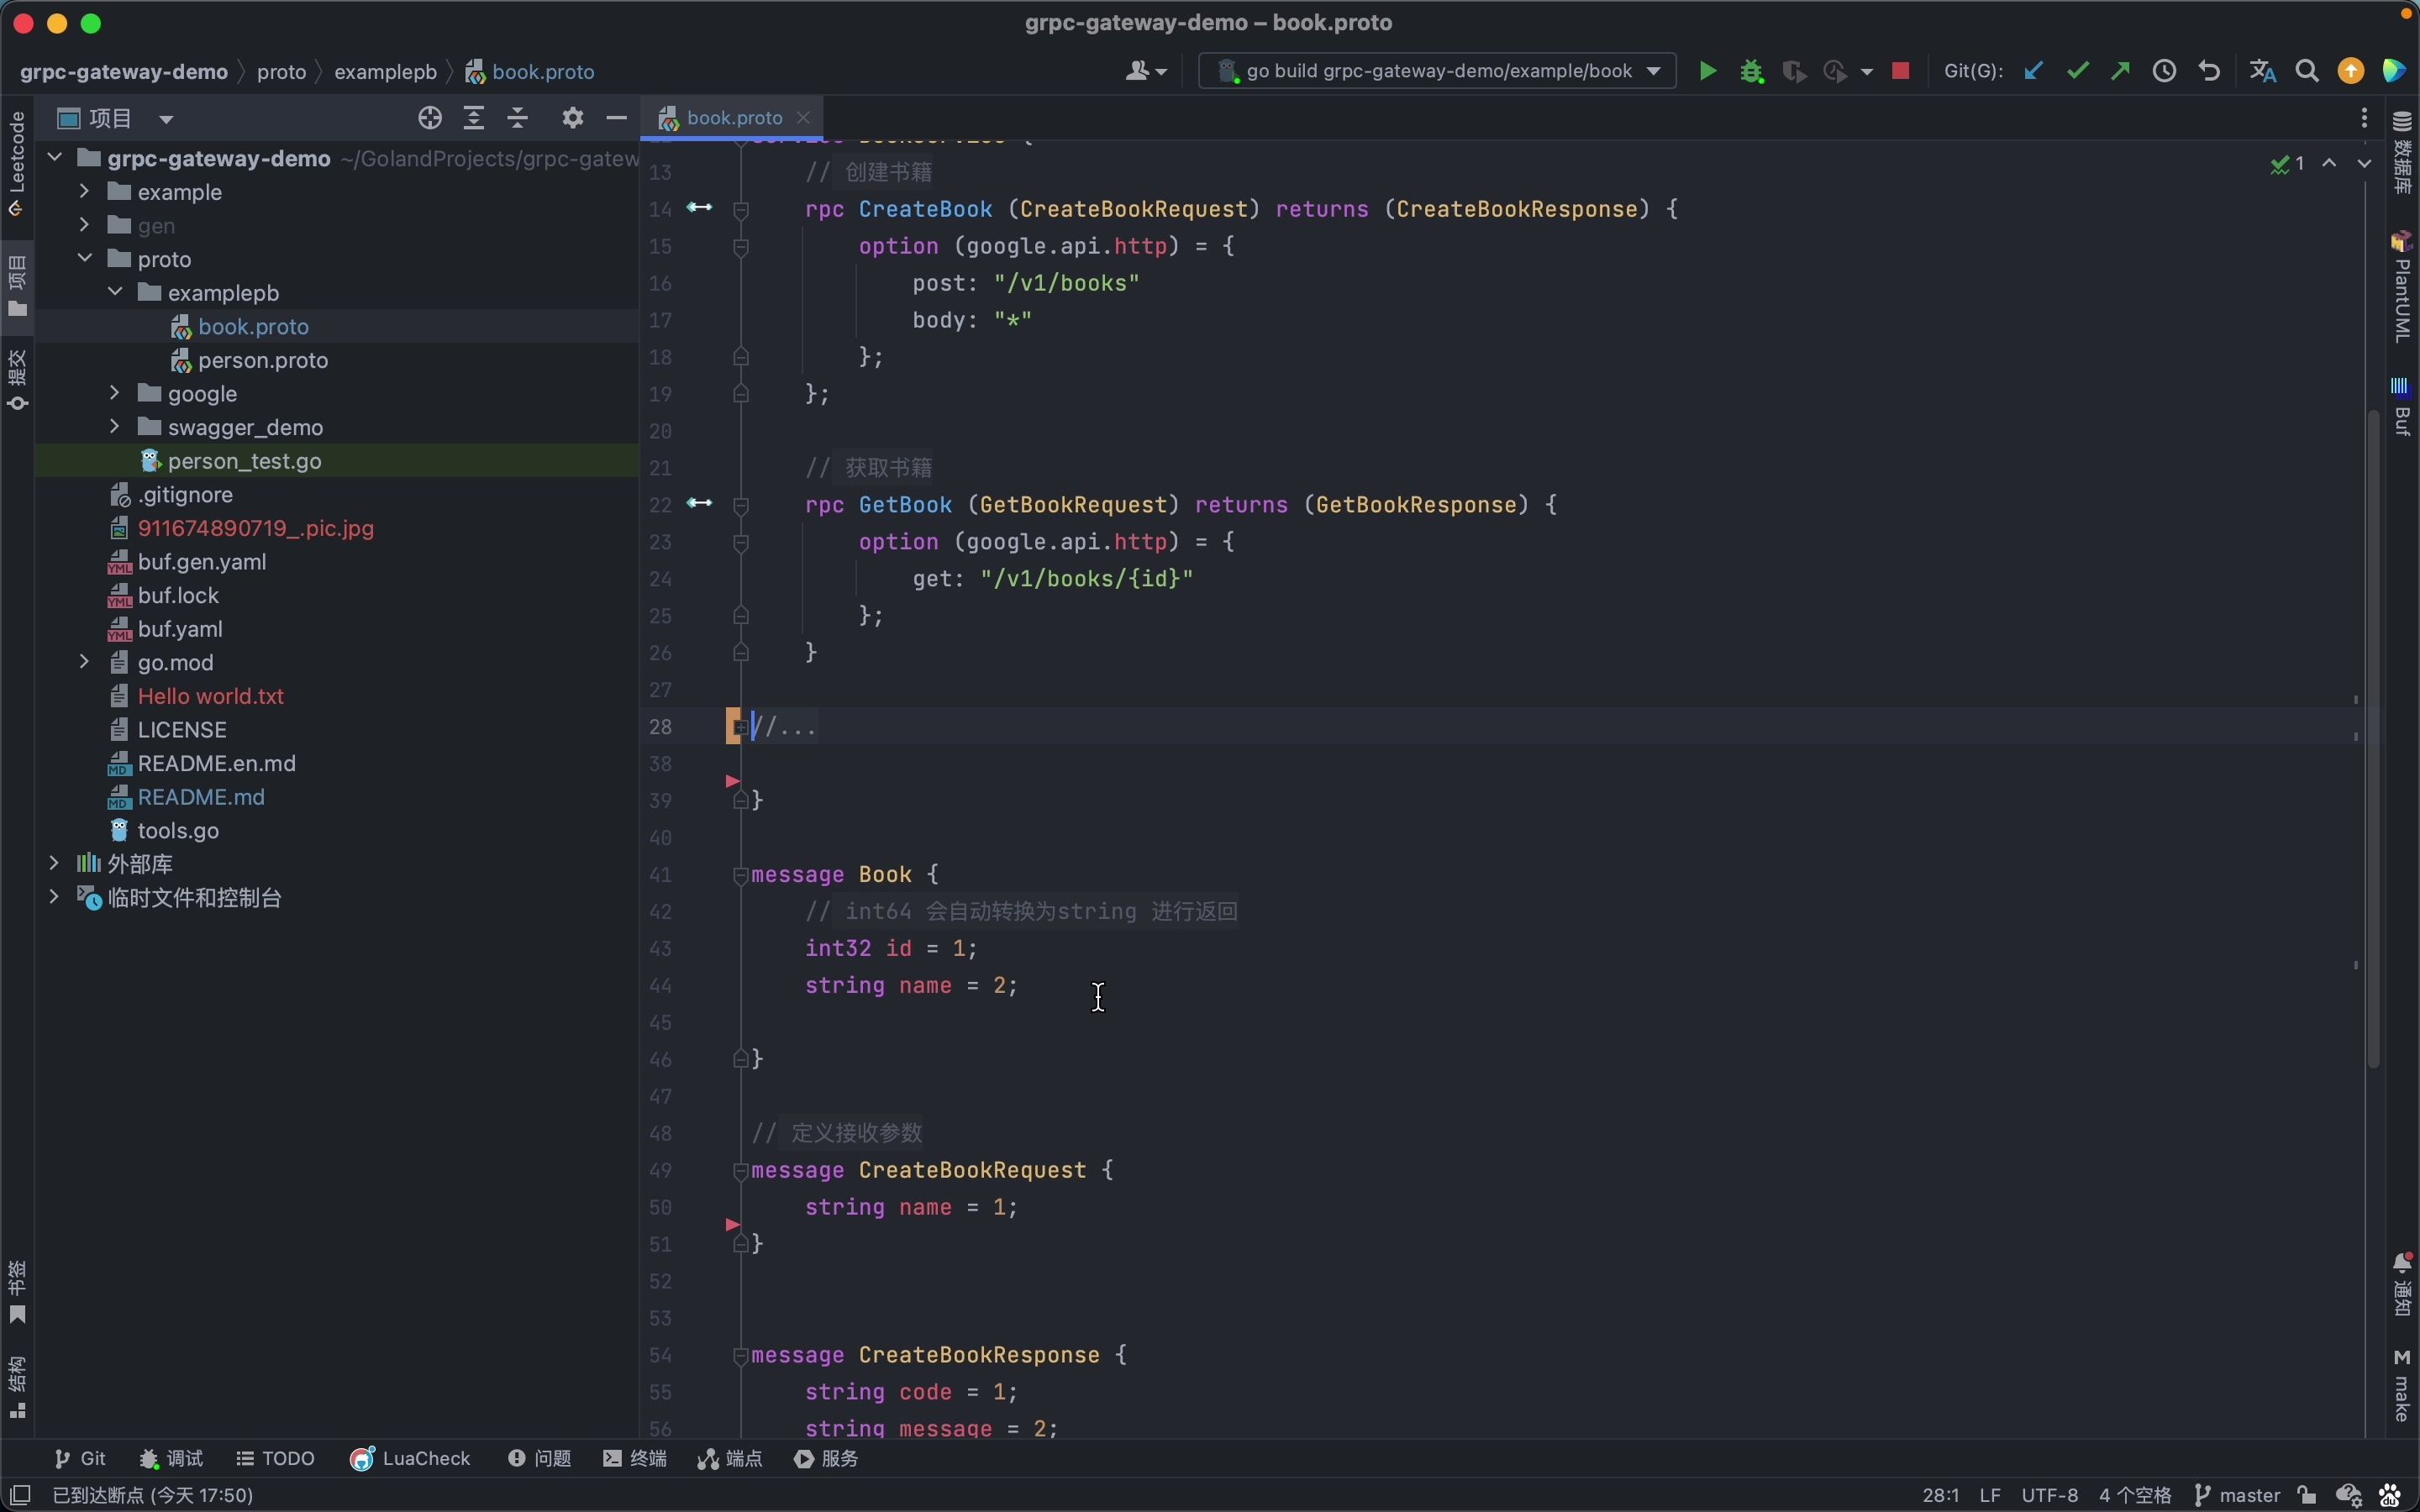
Task: Select person_test.go in project tree
Action: [244, 461]
